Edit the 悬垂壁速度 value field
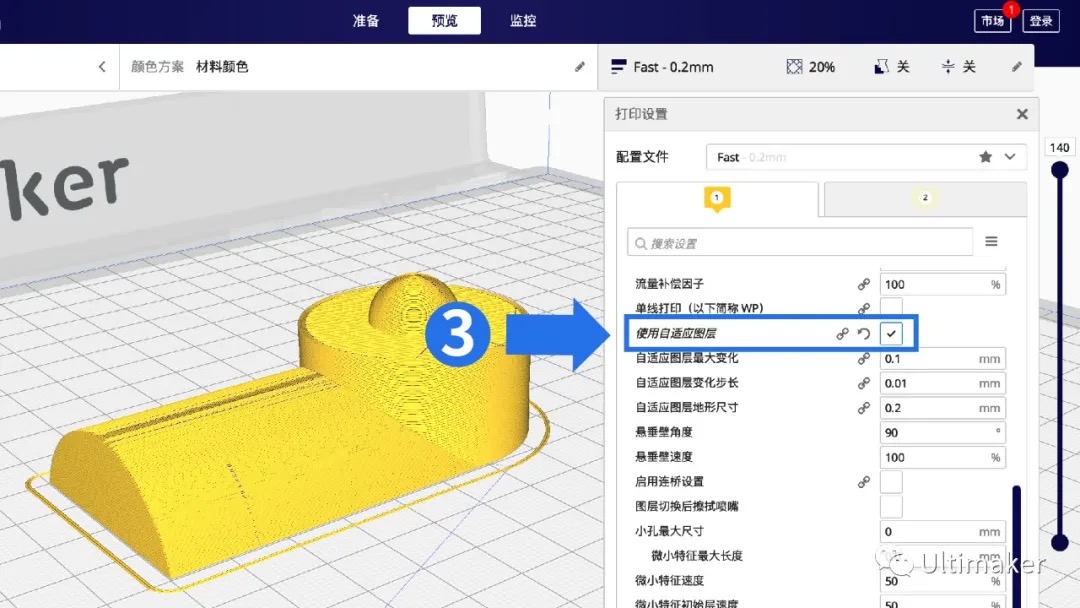 [942, 458]
